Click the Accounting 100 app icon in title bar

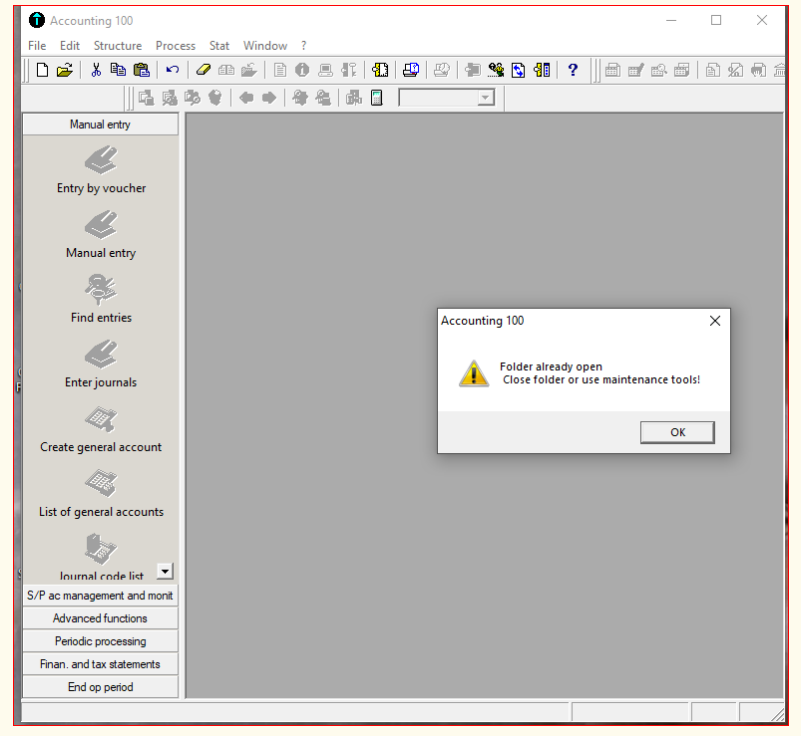(x=37, y=20)
